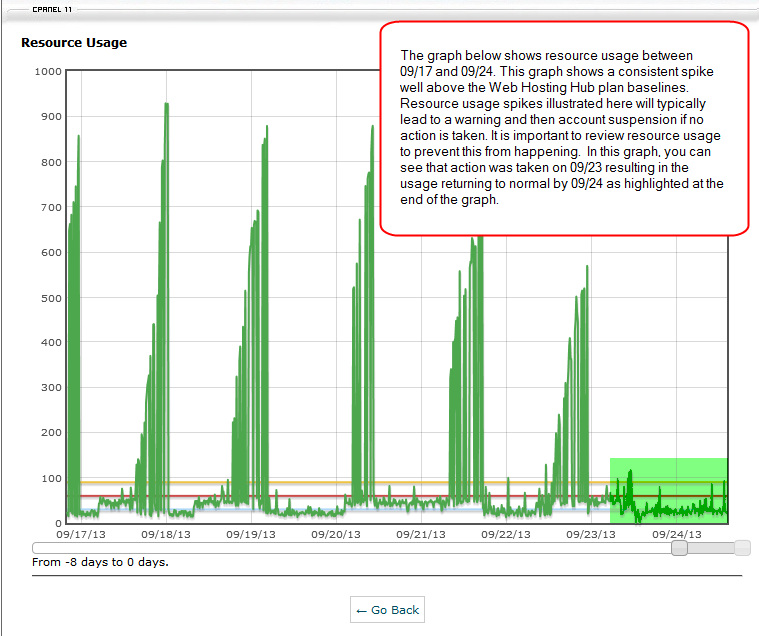Select the Resource Usage heading

click(74, 43)
